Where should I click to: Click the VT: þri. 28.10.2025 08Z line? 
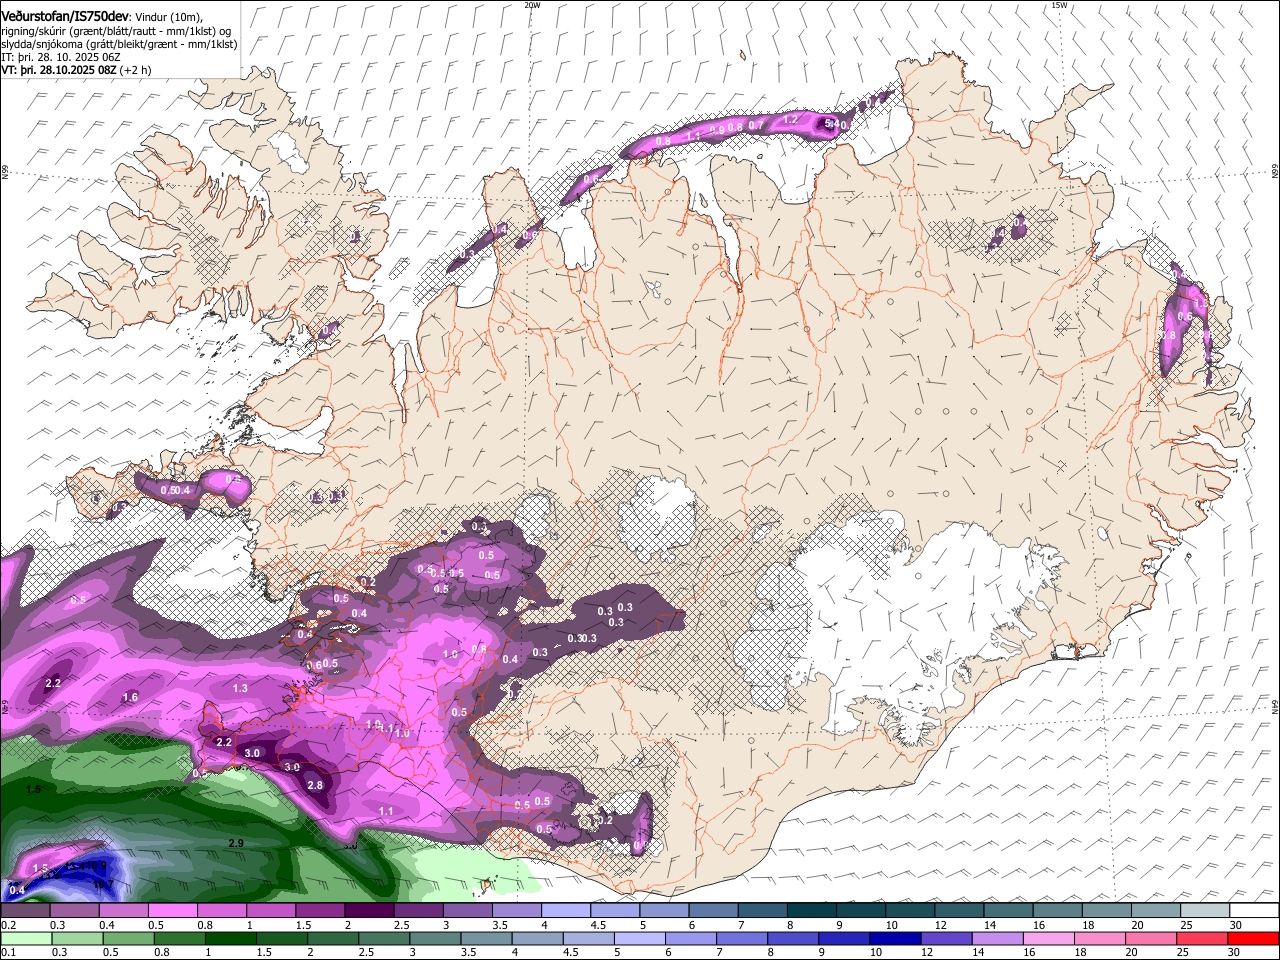tap(61, 70)
